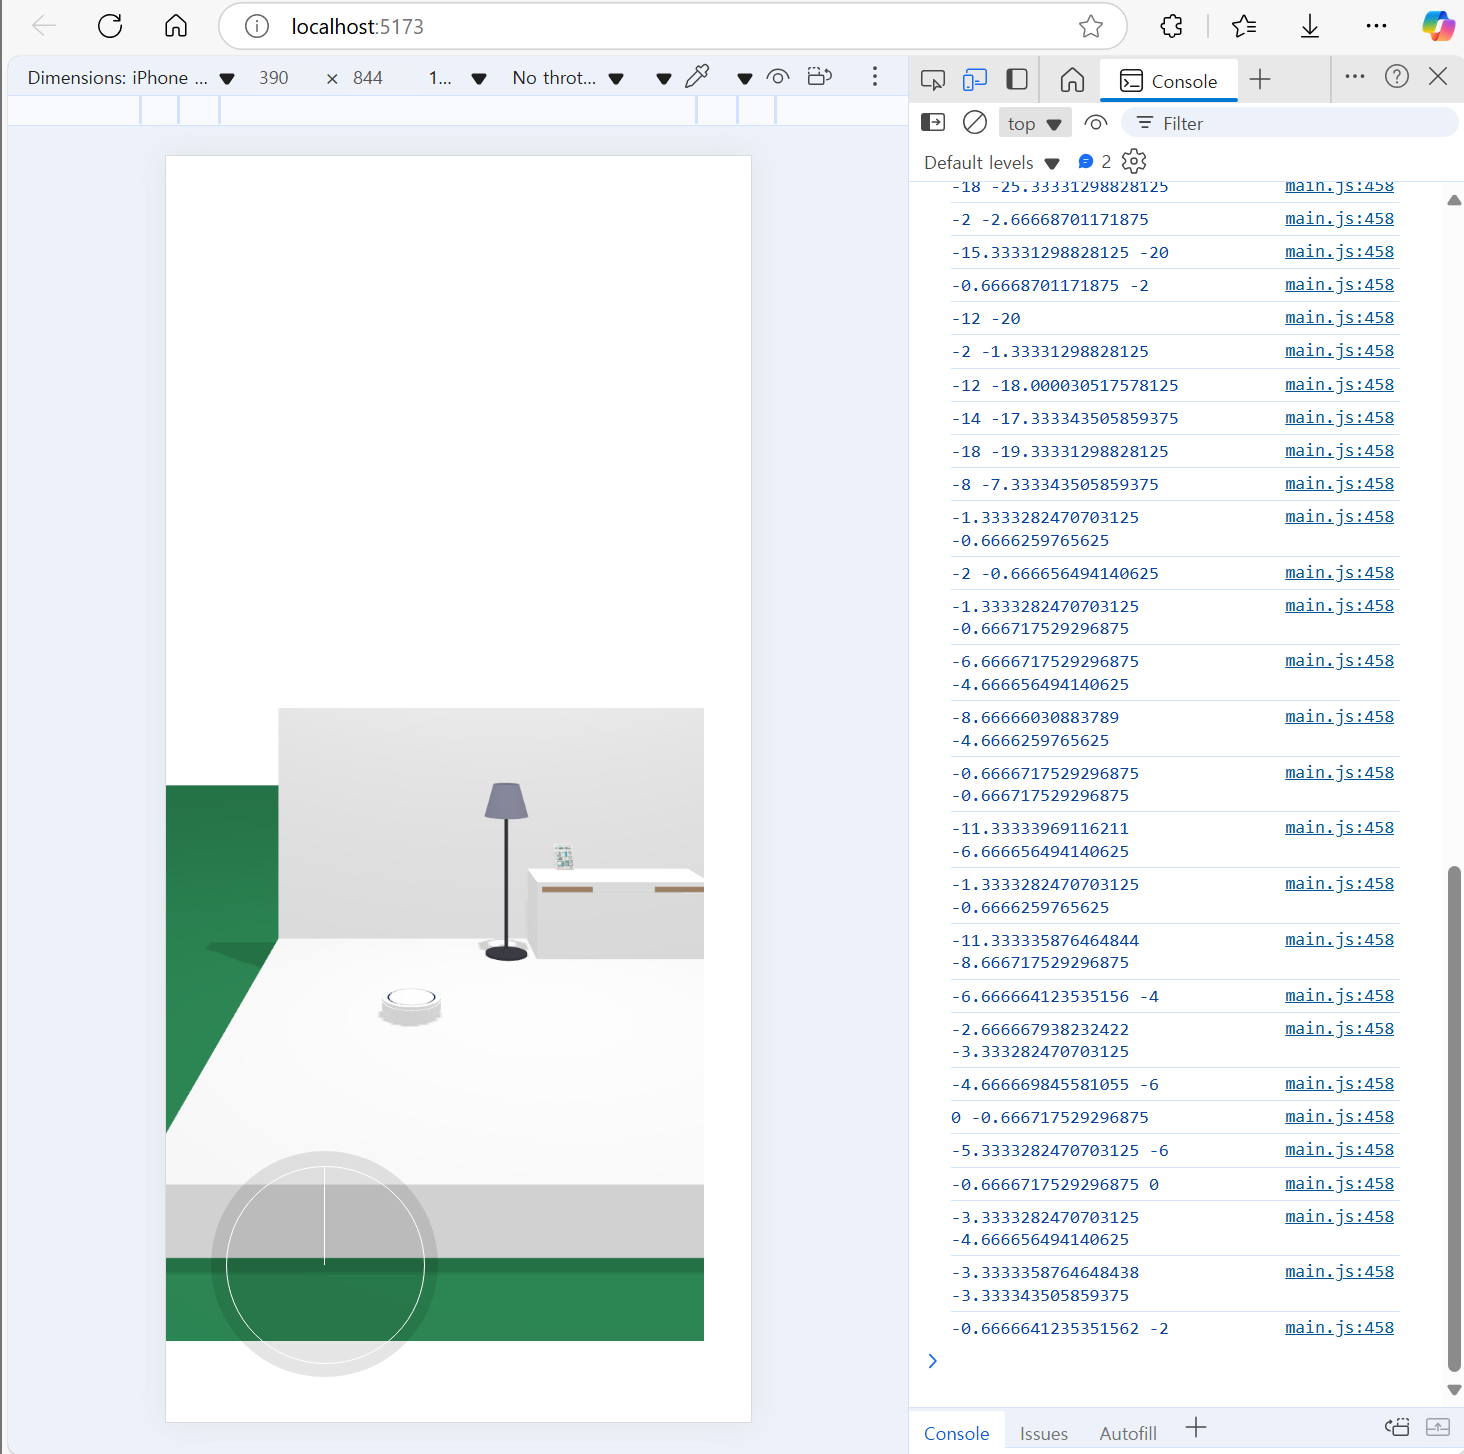Click the console prompt chevron

(x=932, y=1361)
